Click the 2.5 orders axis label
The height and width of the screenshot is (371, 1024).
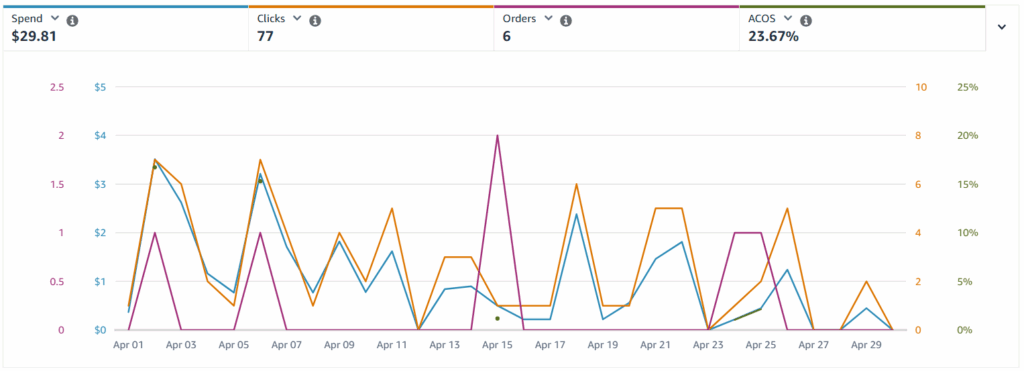click(57, 88)
